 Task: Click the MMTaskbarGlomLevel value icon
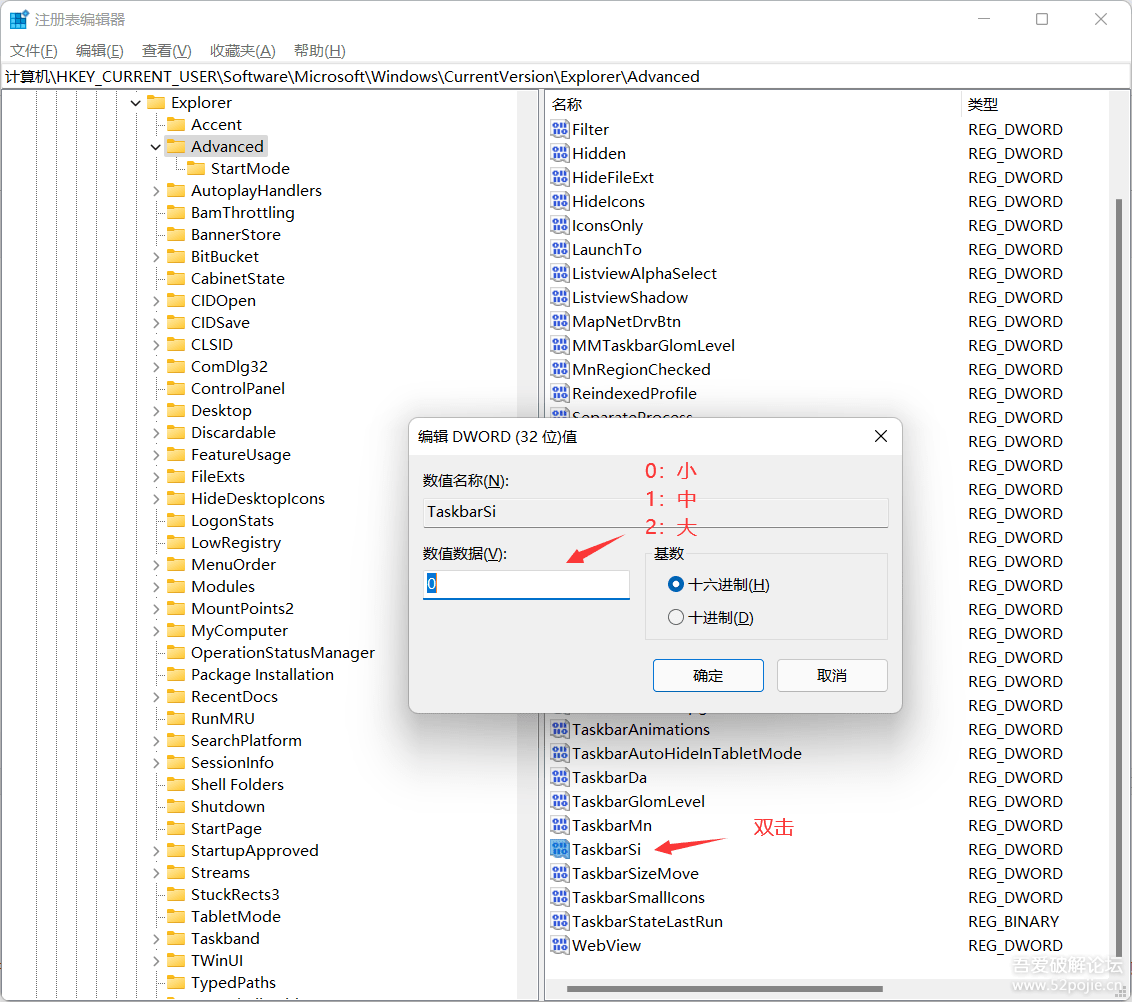tap(560, 345)
